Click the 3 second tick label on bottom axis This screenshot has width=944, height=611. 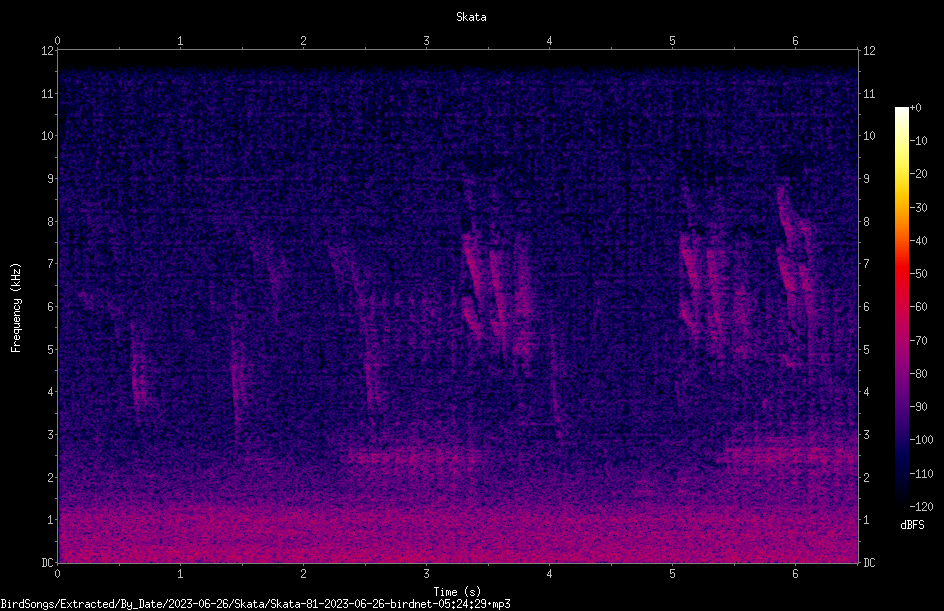click(x=426, y=574)
